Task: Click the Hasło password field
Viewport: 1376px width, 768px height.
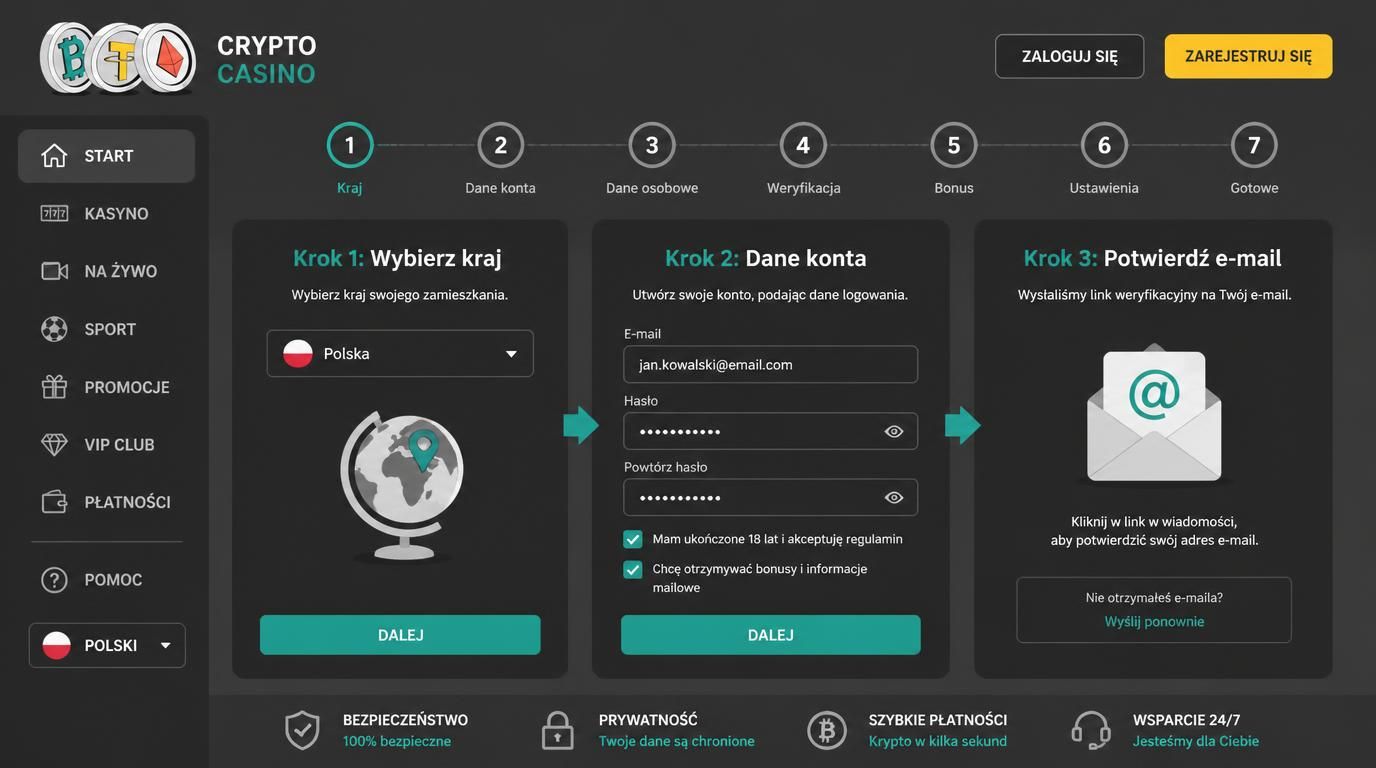Action: pyautogui.click(x=770, y=431)
